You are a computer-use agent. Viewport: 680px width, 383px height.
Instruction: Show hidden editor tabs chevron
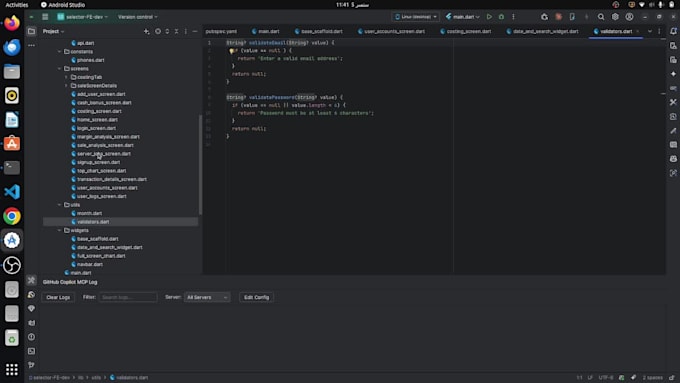click(x=650, y=31)
